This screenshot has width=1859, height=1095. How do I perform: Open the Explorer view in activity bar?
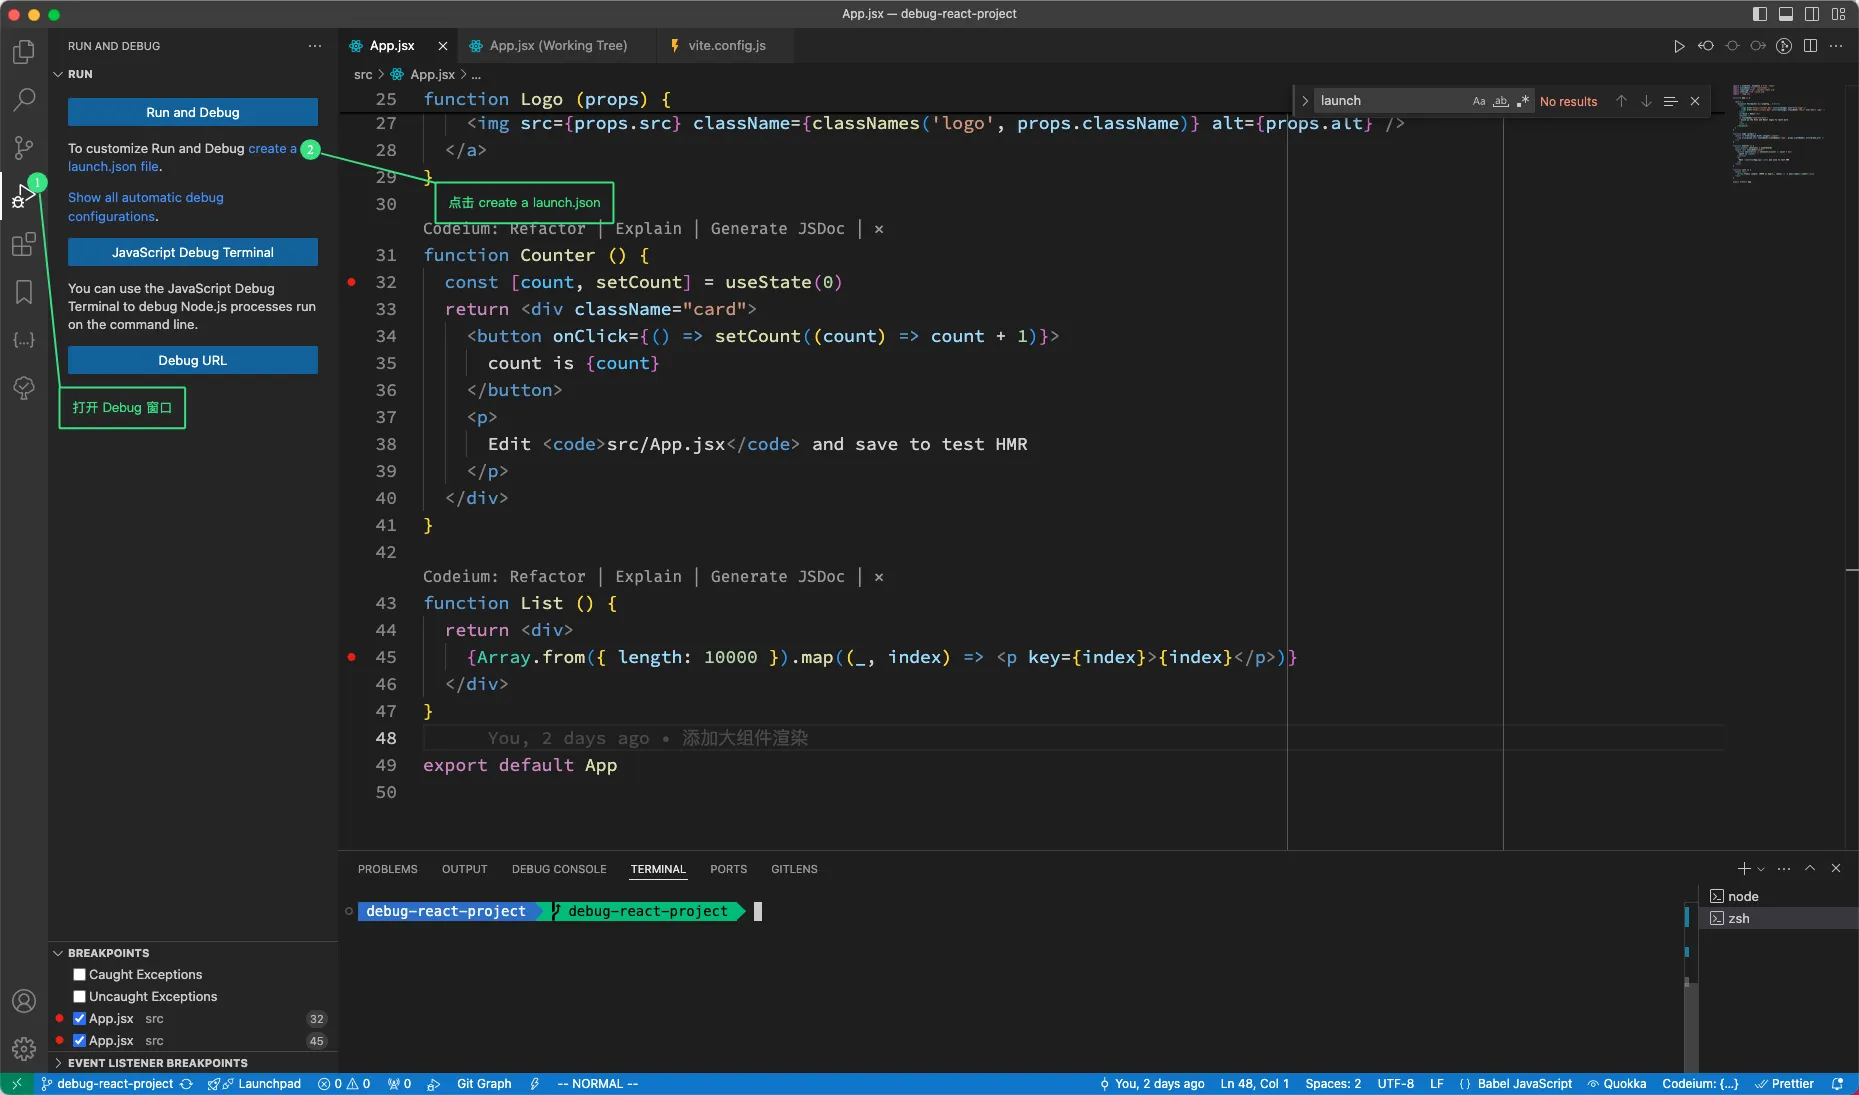tap(24, 52)
